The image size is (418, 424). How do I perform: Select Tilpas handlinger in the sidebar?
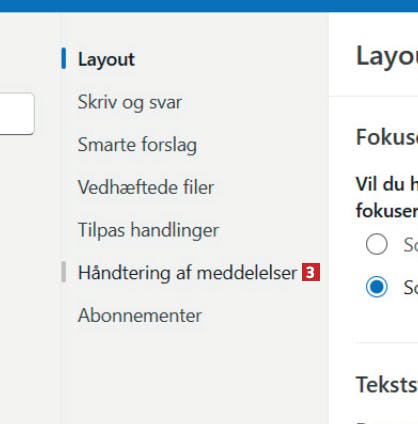click(x=148, y=230)
